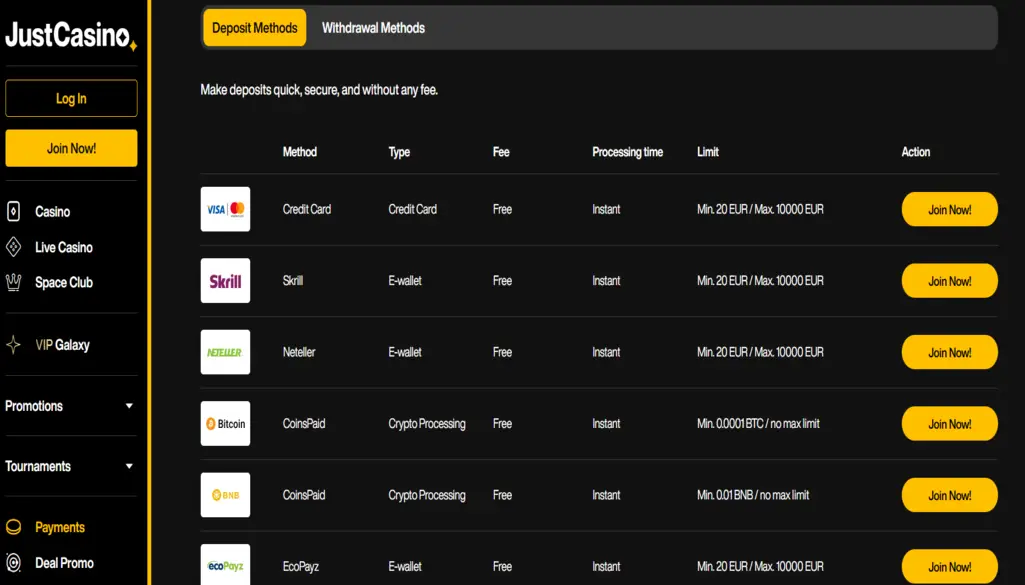
Task: Click Join Now! in the Neteller row
Action: point(950,352)
